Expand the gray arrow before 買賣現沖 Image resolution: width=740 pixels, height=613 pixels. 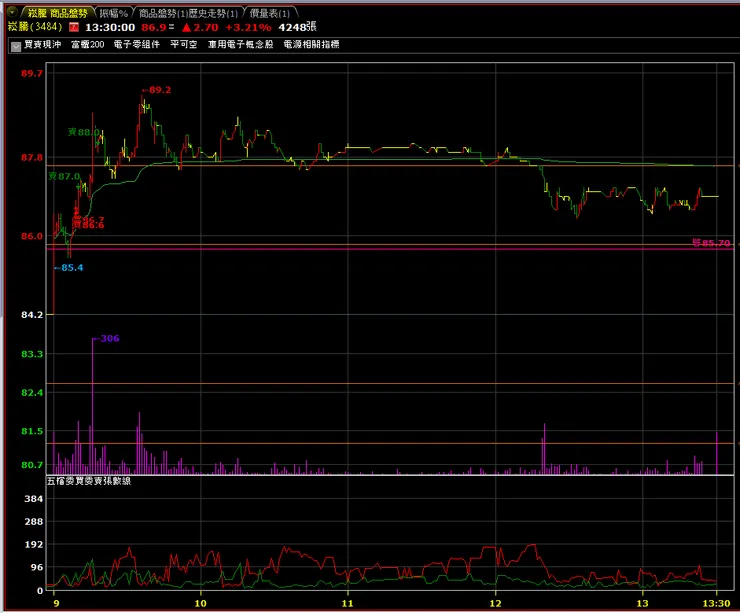click(16, 46)
